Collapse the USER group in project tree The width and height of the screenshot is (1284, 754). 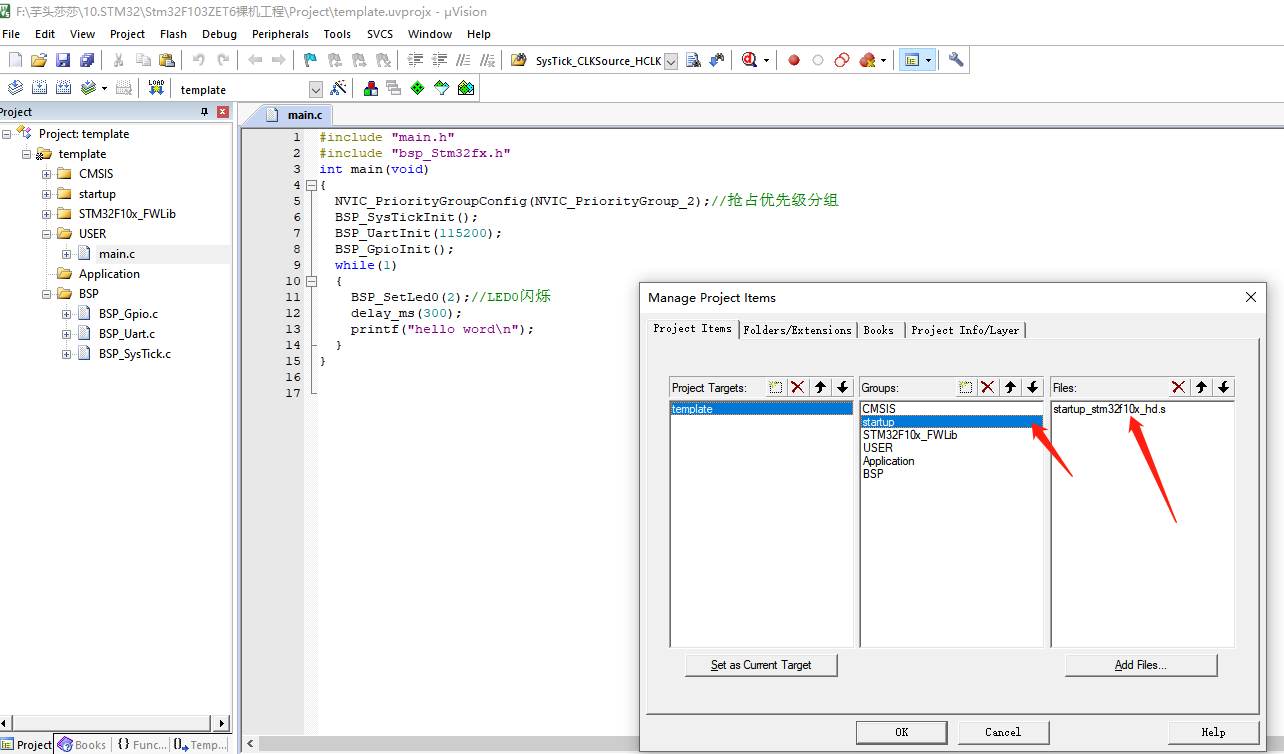point(47,234)
